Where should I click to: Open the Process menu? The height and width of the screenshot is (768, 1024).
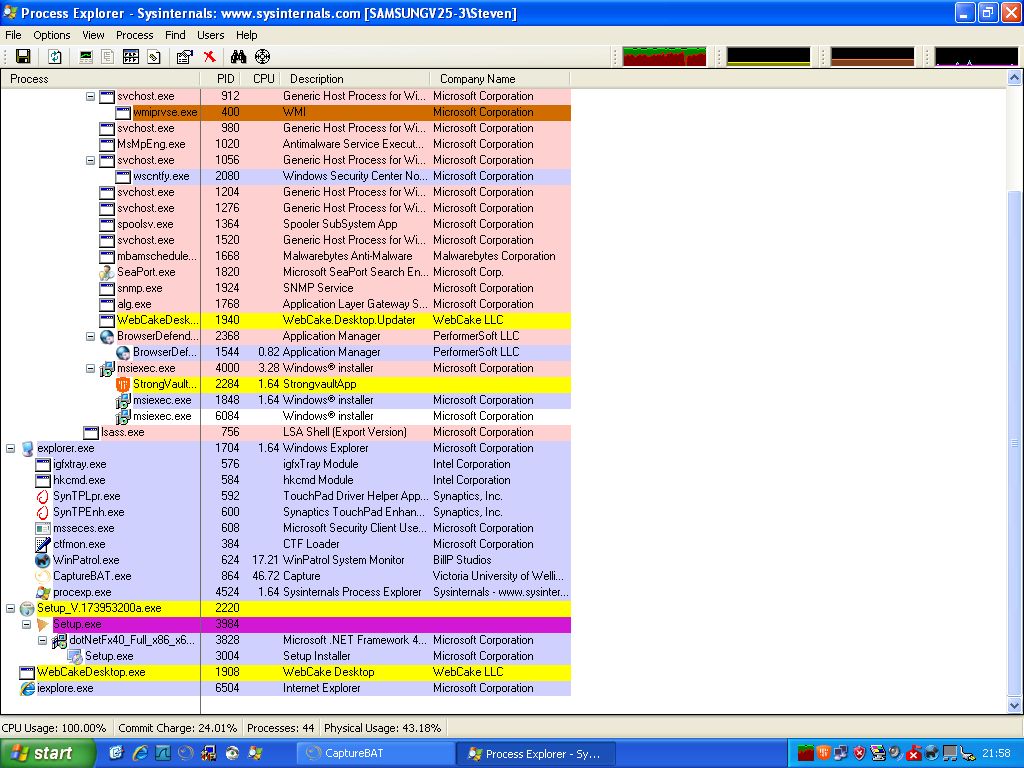(x=135, y=35)
